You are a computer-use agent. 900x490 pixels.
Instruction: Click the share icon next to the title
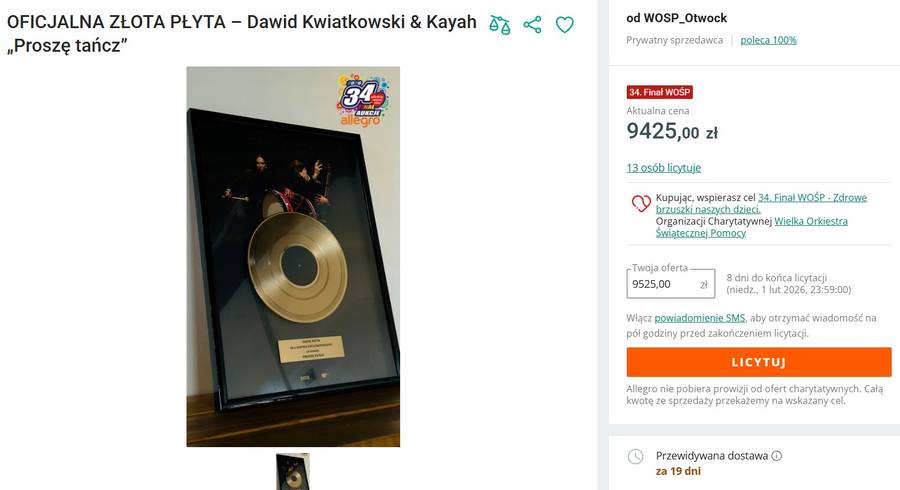[x=532, y=25]
